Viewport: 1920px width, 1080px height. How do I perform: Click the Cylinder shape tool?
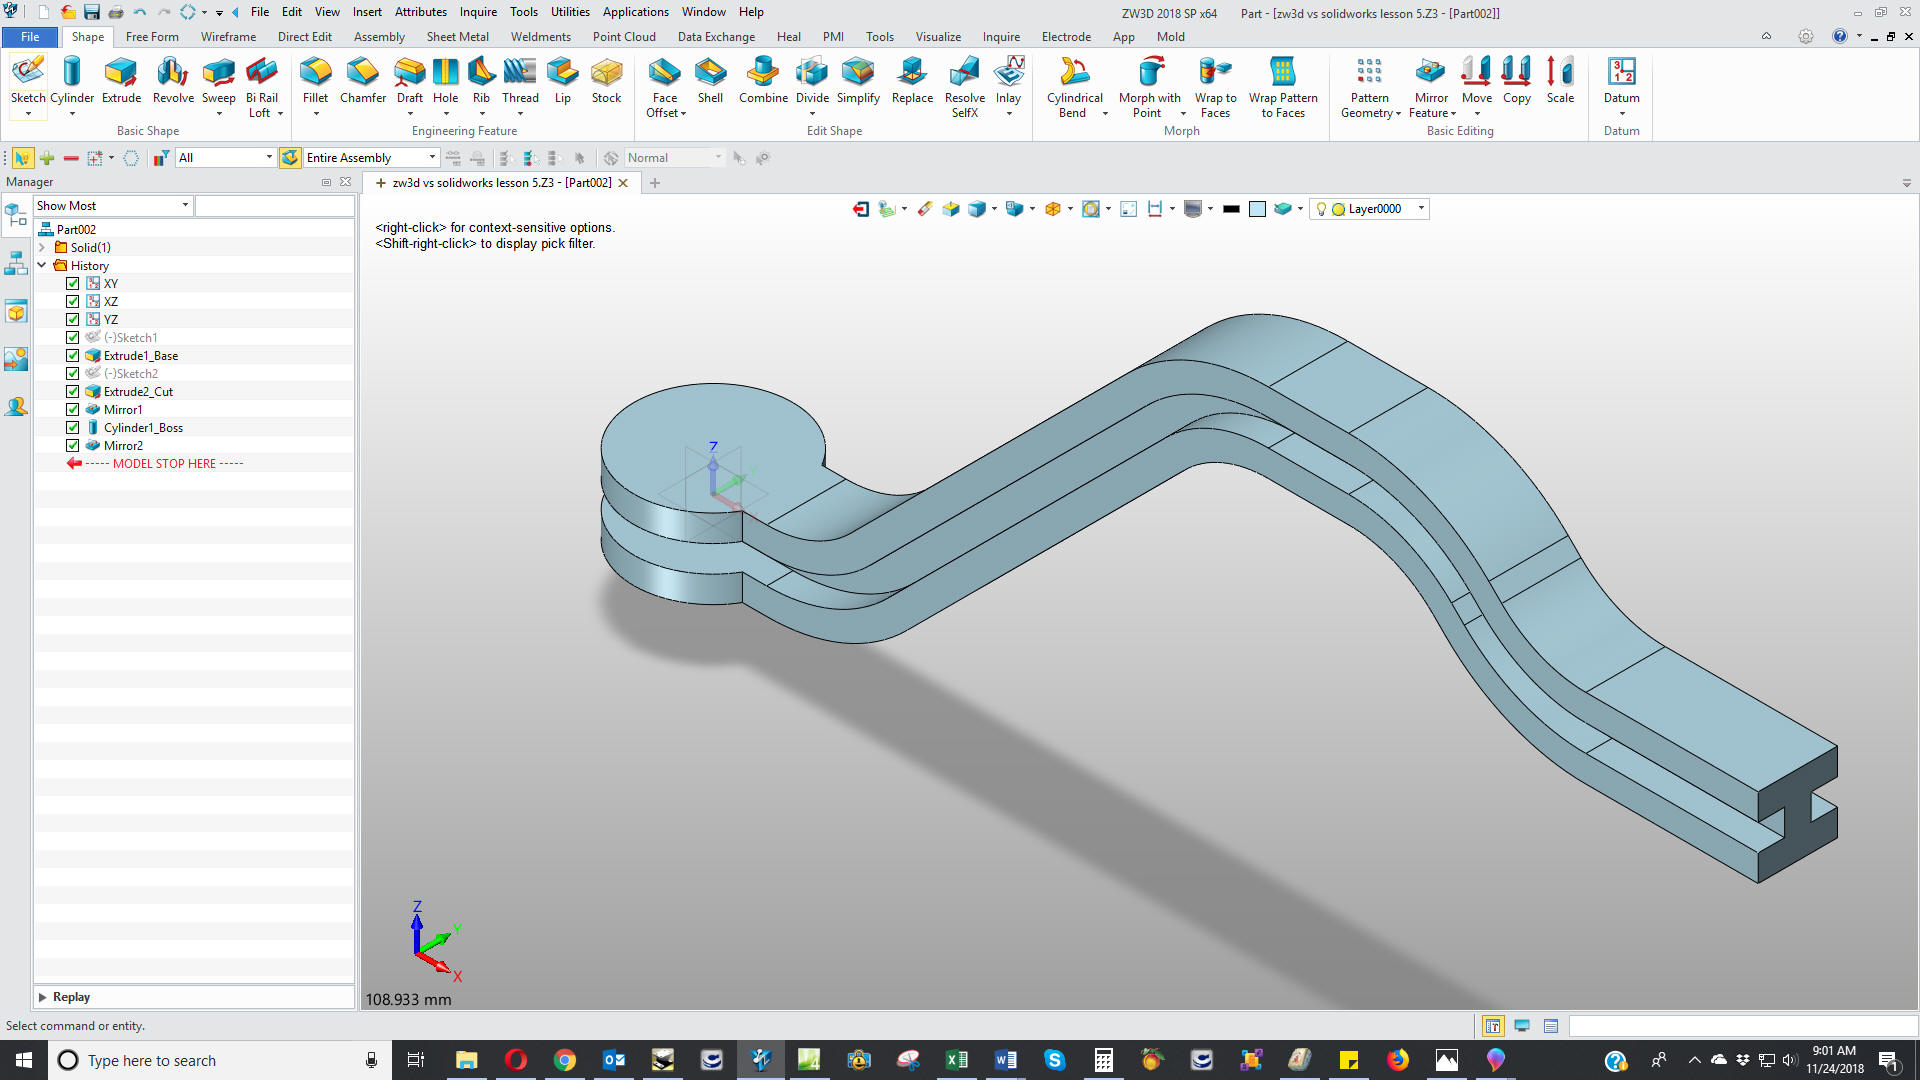click(x=72, y=80)
